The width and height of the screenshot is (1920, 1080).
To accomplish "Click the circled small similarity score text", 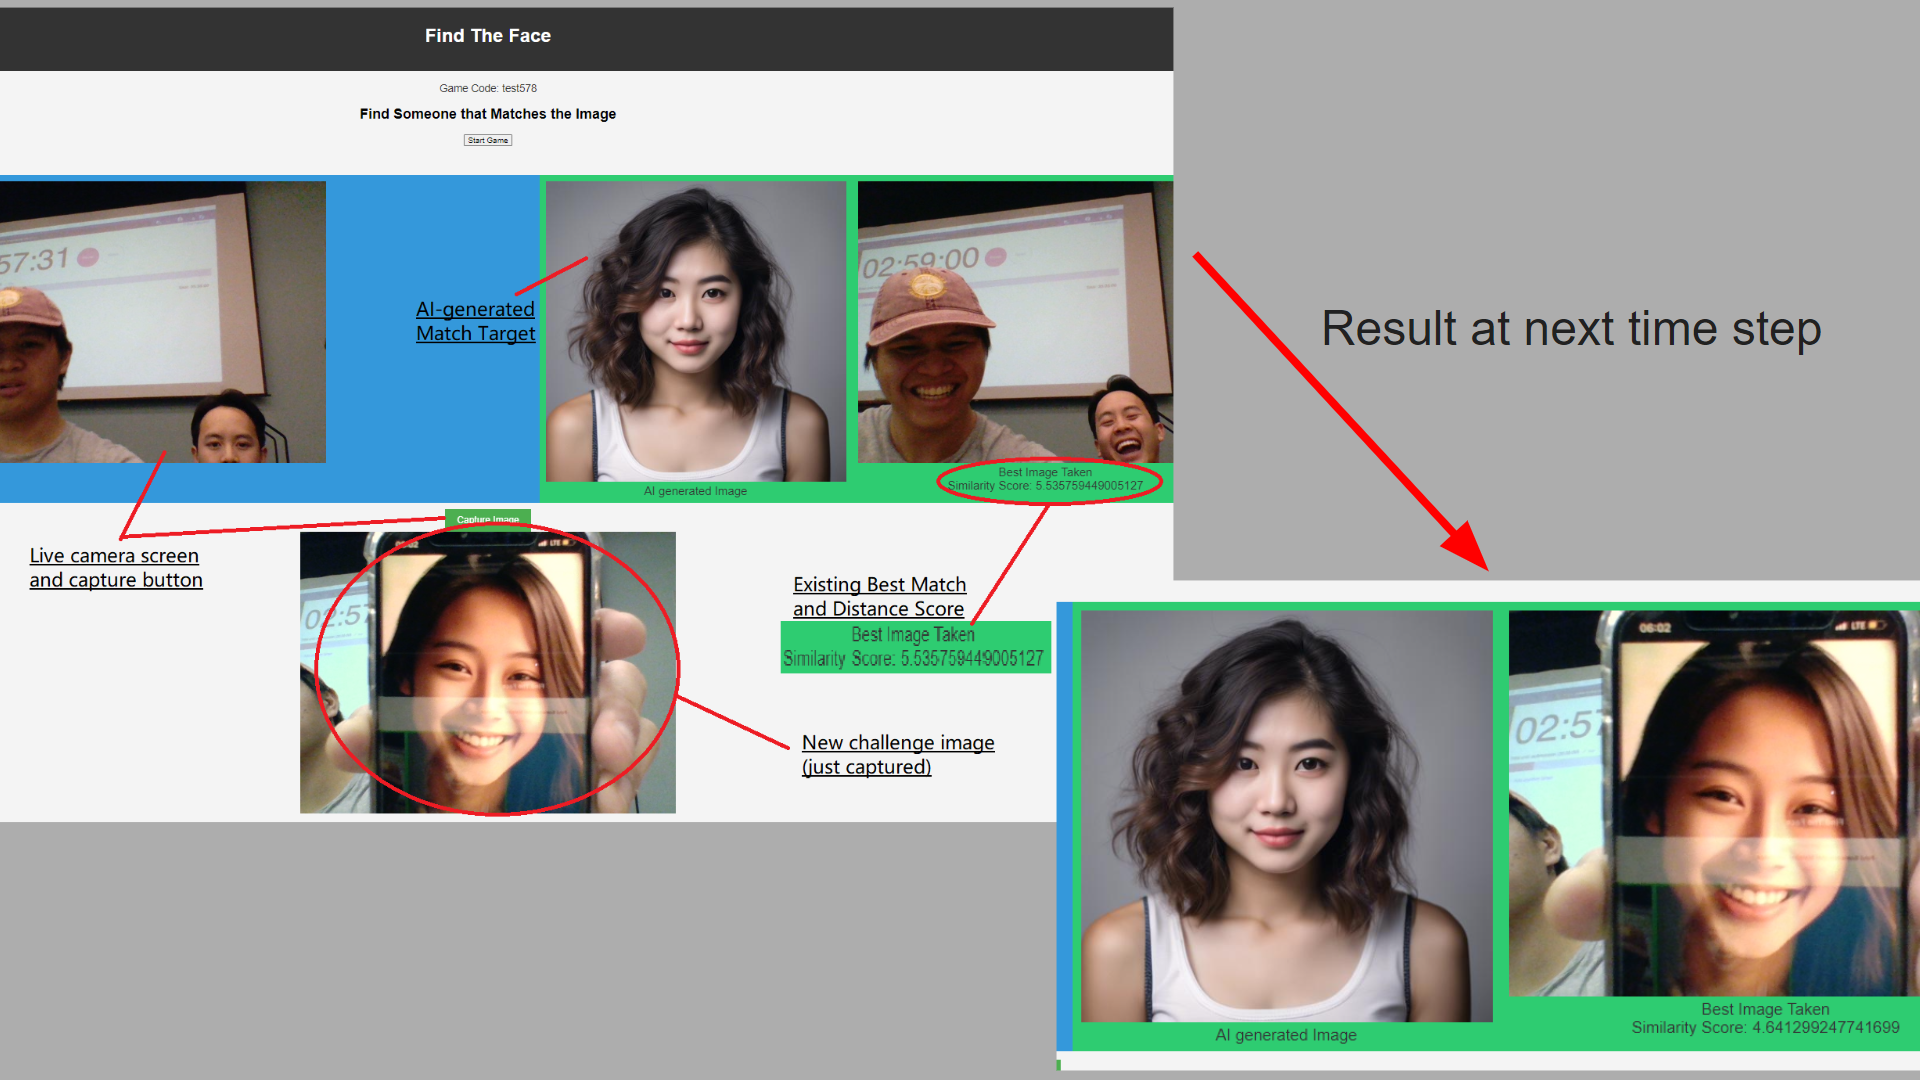I will tap(1045, 485).
